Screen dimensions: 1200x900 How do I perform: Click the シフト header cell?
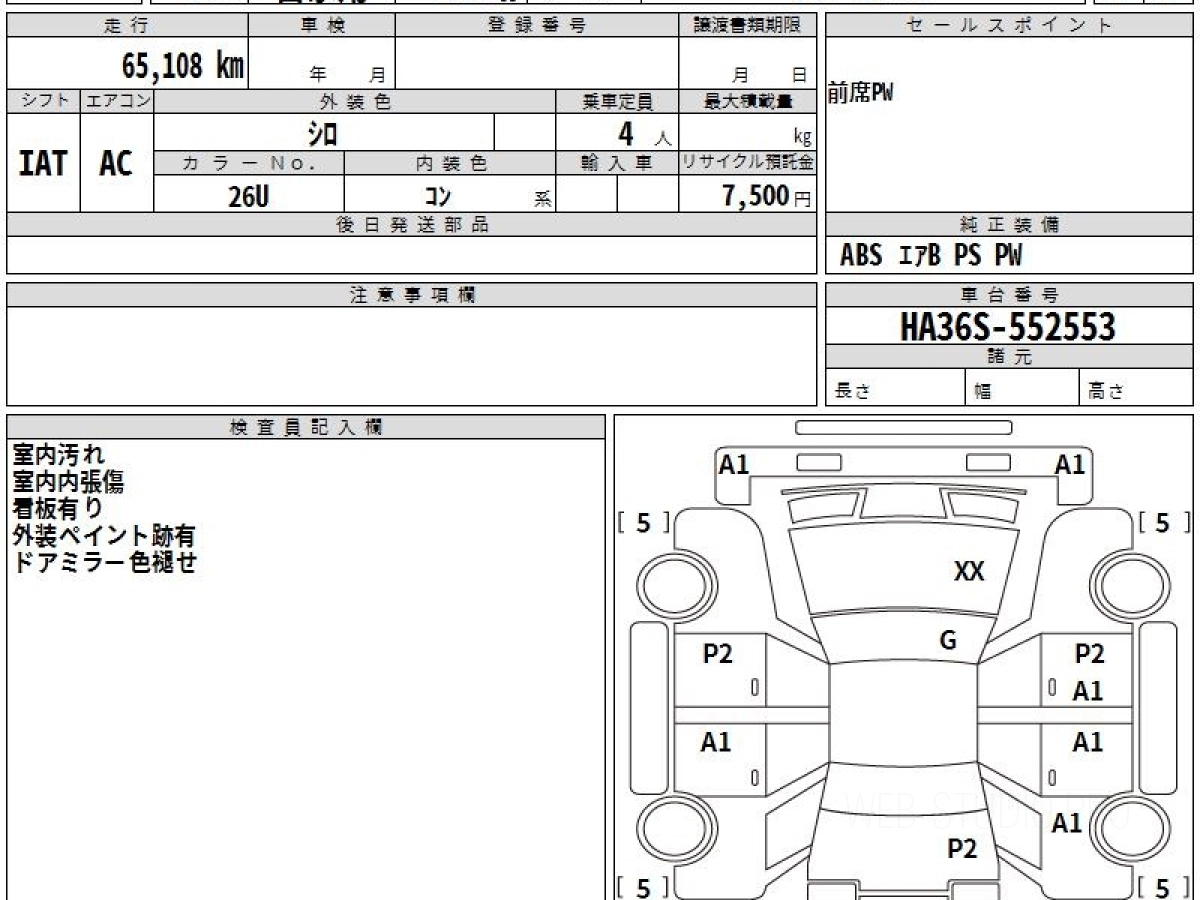pos(43,102)
